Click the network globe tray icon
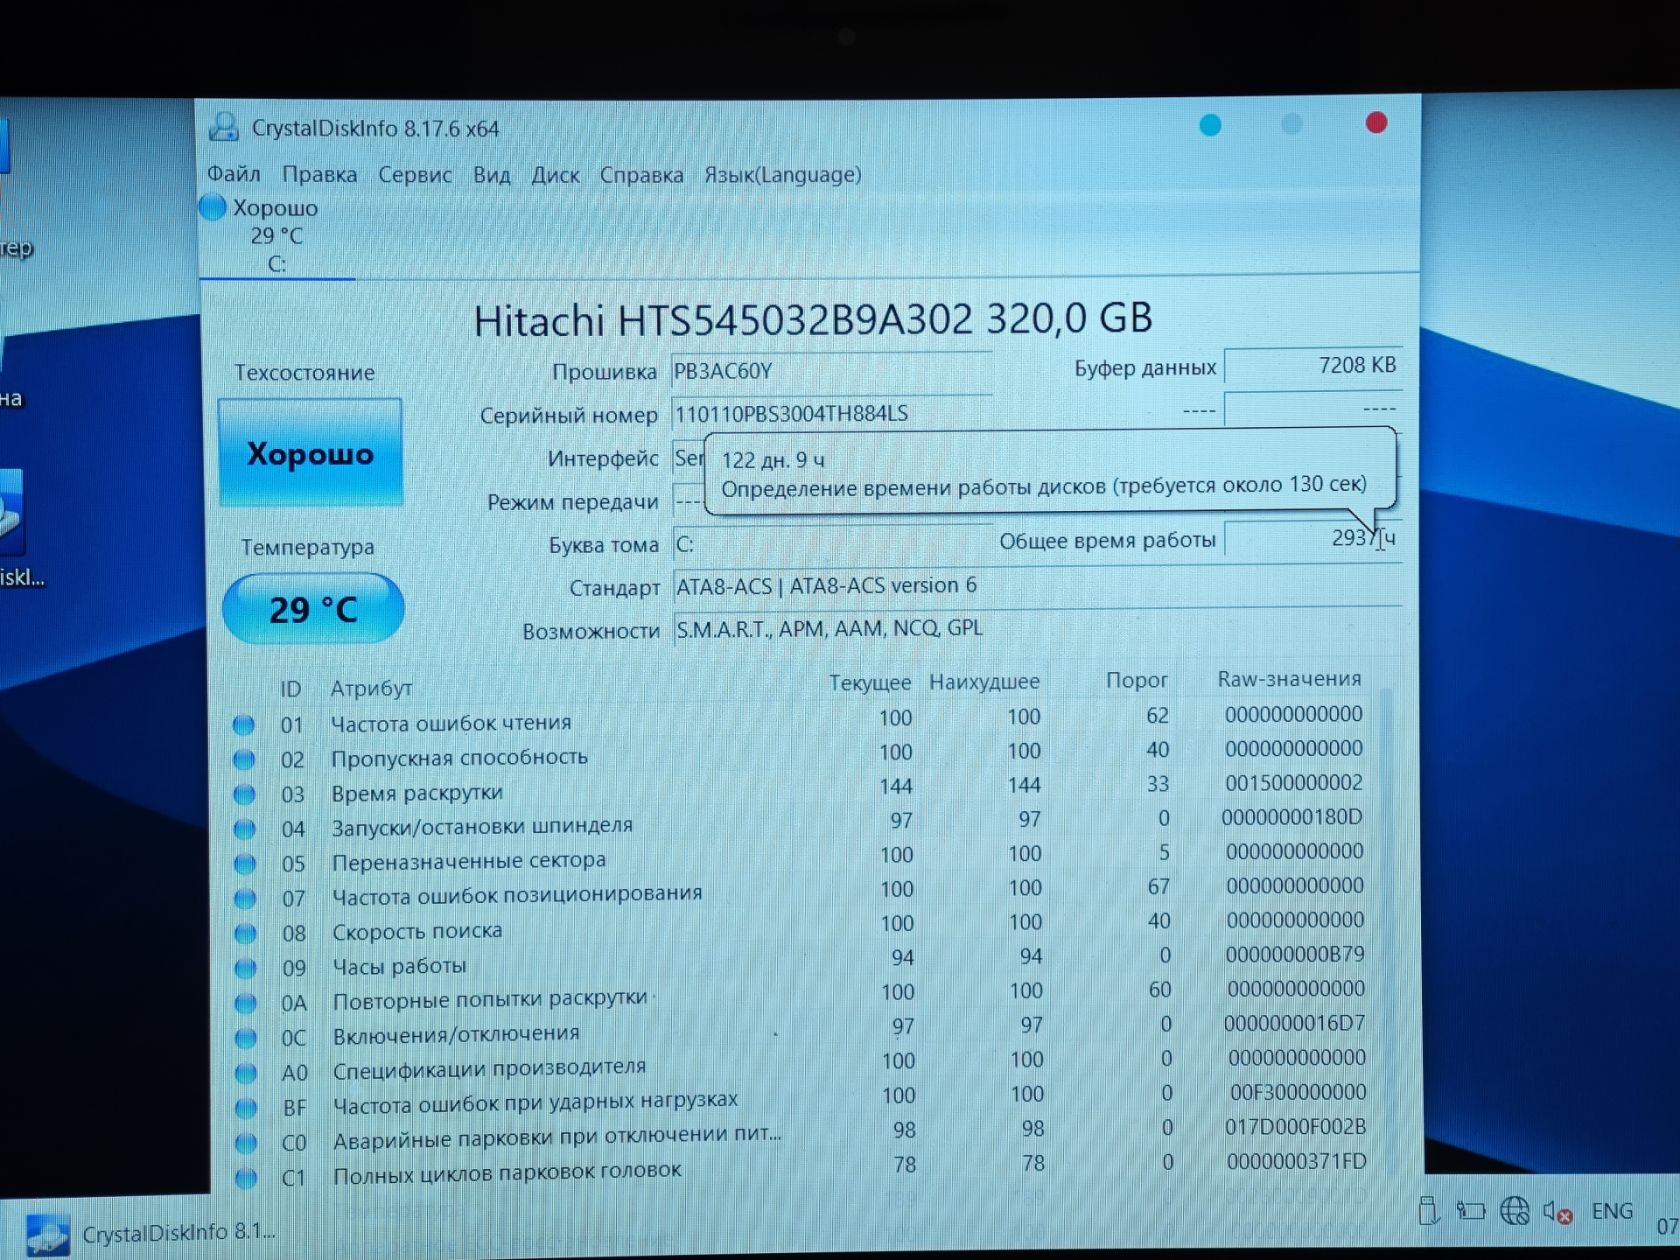 [1514, 1211]
